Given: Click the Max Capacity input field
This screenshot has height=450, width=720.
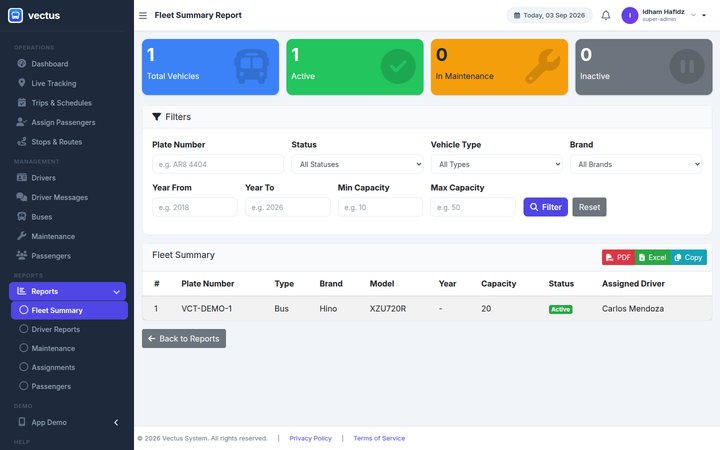Looking at the screenshot, I should [473, 207].
